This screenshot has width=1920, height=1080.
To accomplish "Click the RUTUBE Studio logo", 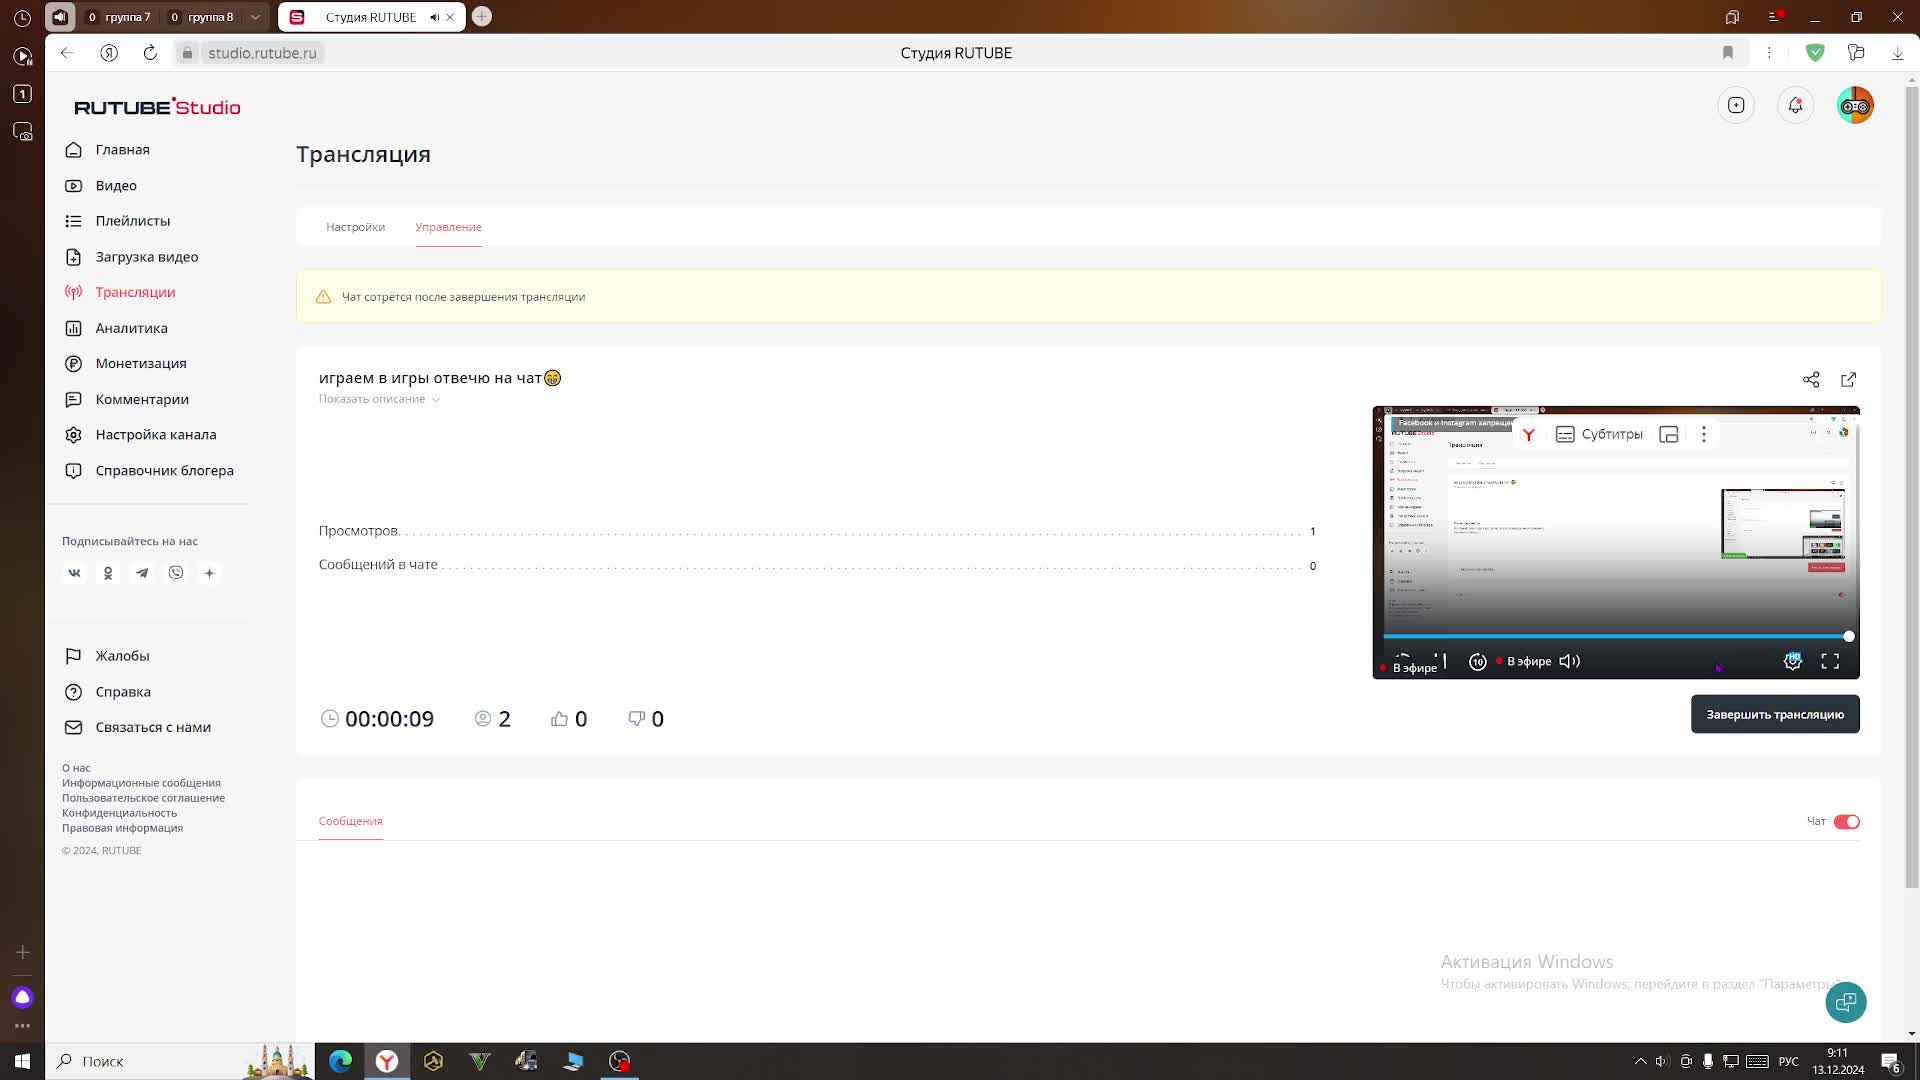I will [x=157, y=107].
